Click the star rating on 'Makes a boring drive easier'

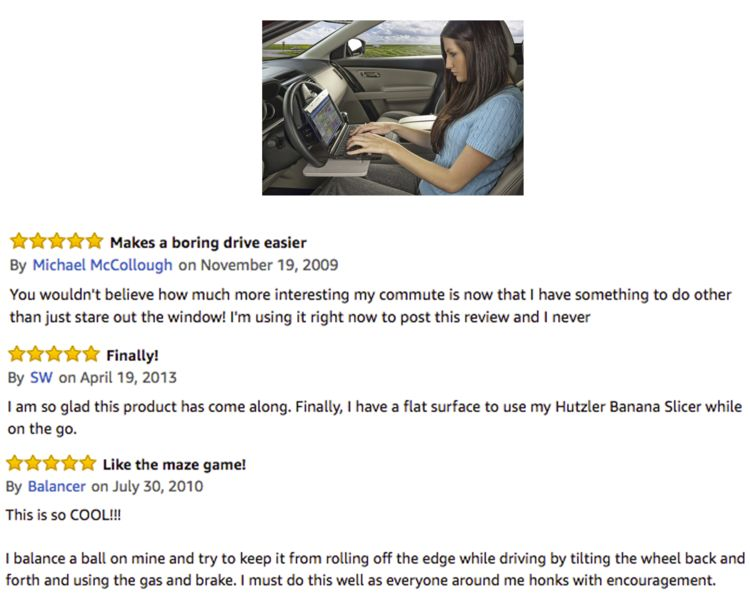(56, 241)
